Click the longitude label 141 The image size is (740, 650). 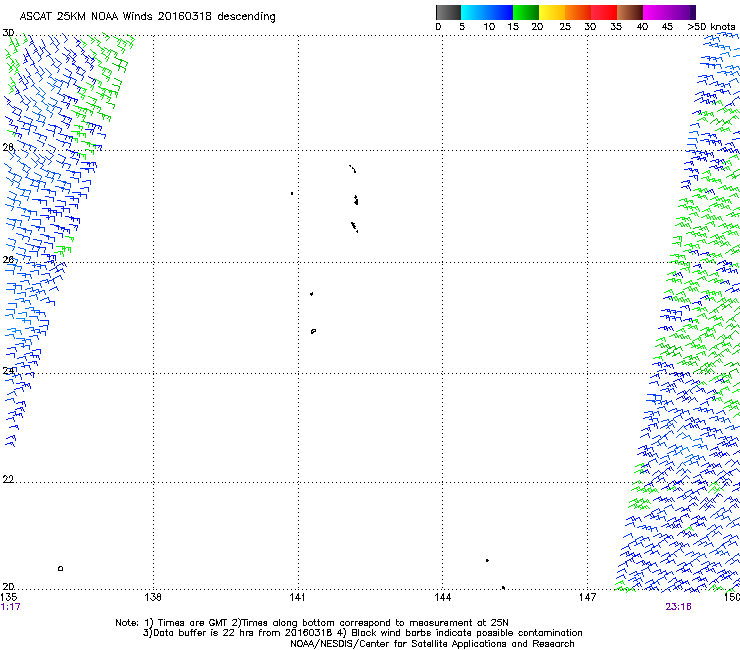[x=297, y=597]
